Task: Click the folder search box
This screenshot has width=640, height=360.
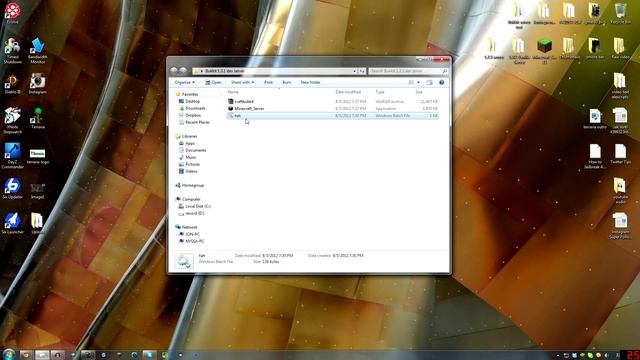Action: click(408, 71)
